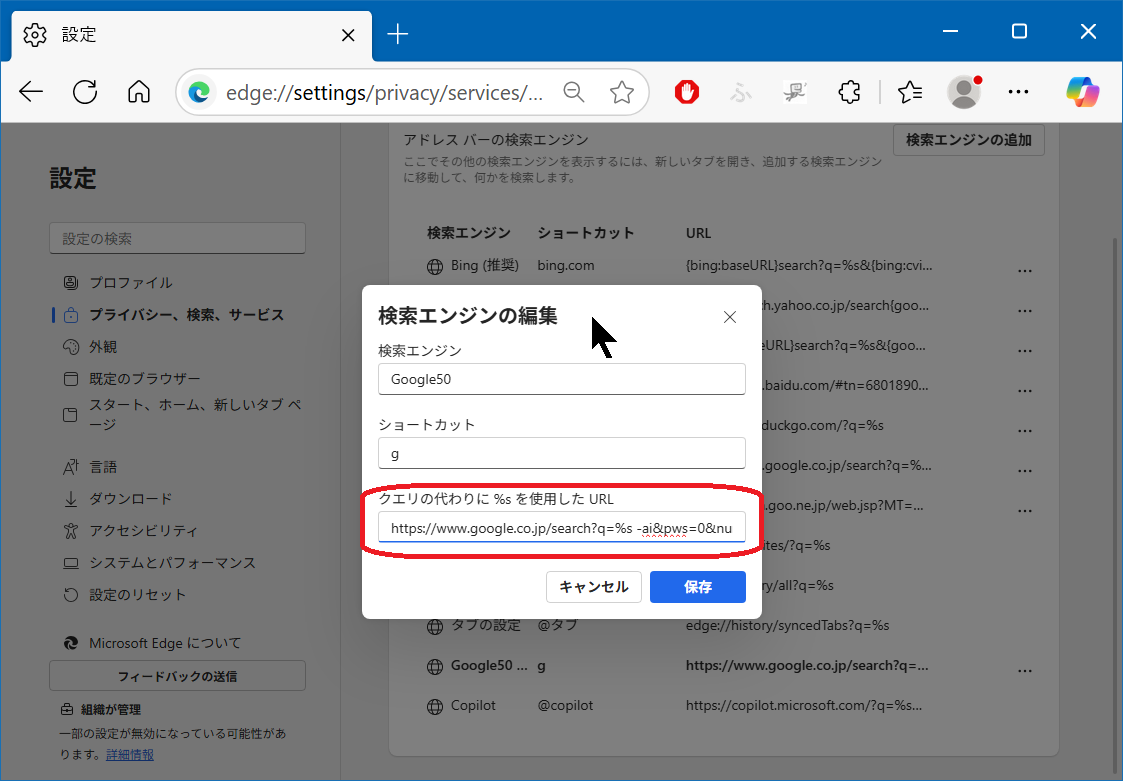Open ダウンロード settings section
The width and height of the screenshot is (1123, 781).
click(x=130, y=498)
